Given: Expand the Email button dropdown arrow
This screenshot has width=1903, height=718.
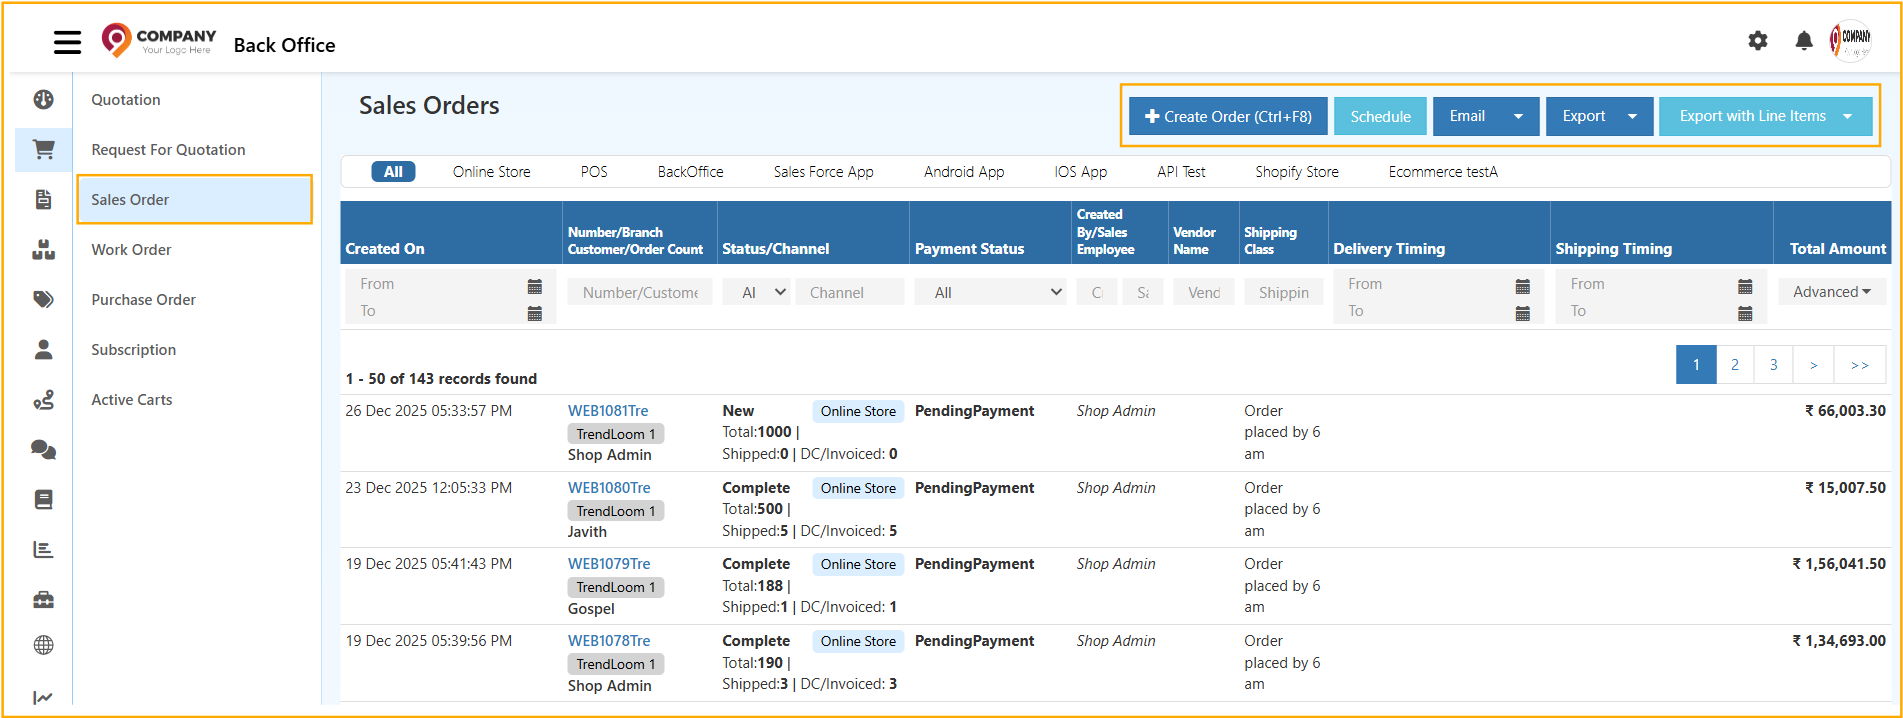Looking at the screenshot, I should (x=1518, y=117).
